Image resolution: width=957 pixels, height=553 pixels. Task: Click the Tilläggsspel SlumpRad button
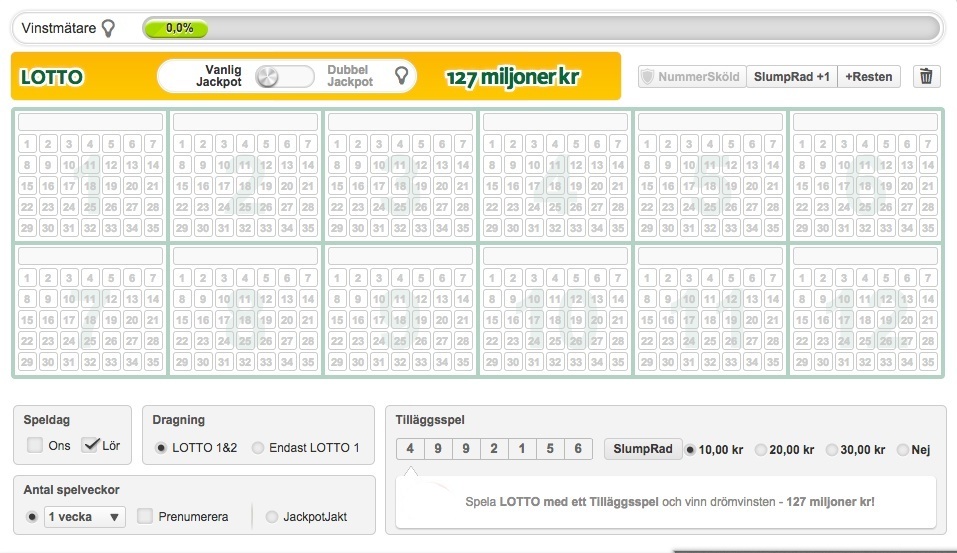(643, 449)
